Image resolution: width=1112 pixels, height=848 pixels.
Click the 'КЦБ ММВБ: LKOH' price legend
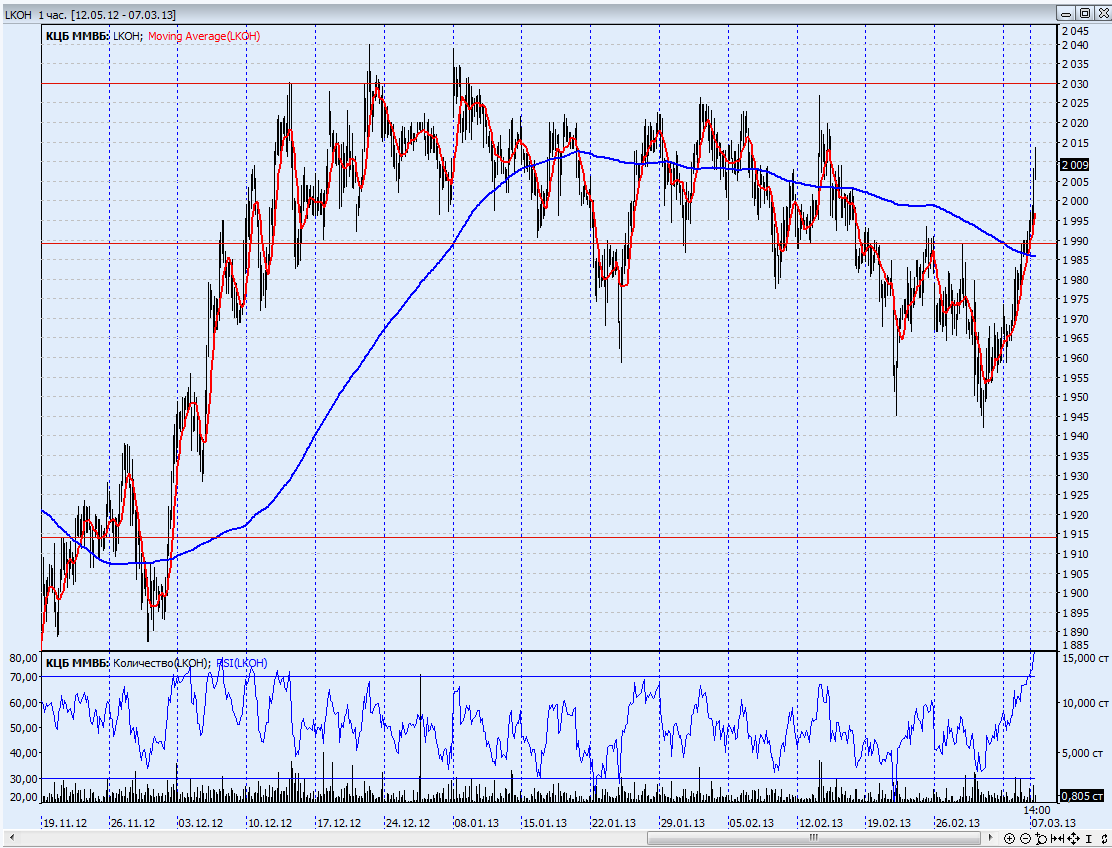tap(93, 36)
